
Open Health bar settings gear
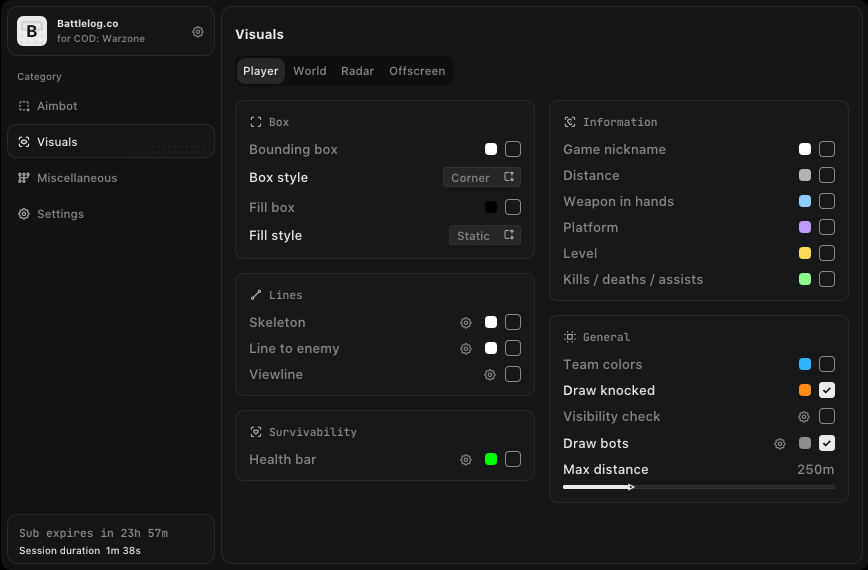coord(466,459)
